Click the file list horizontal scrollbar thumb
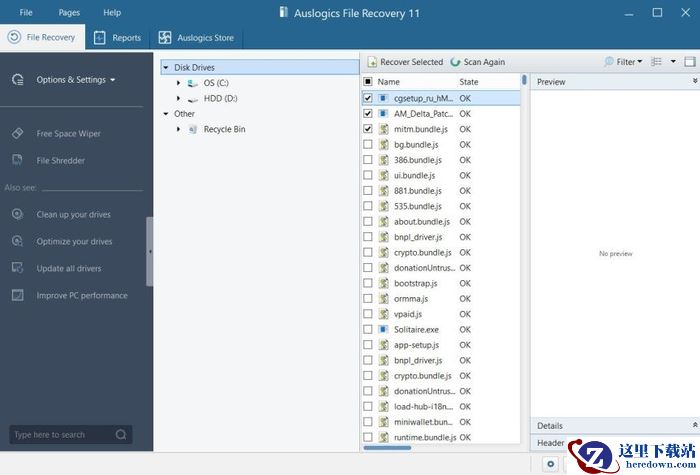The height and width of the screenshot is (475, 700). pyautogui.click(x=387, y=448)
